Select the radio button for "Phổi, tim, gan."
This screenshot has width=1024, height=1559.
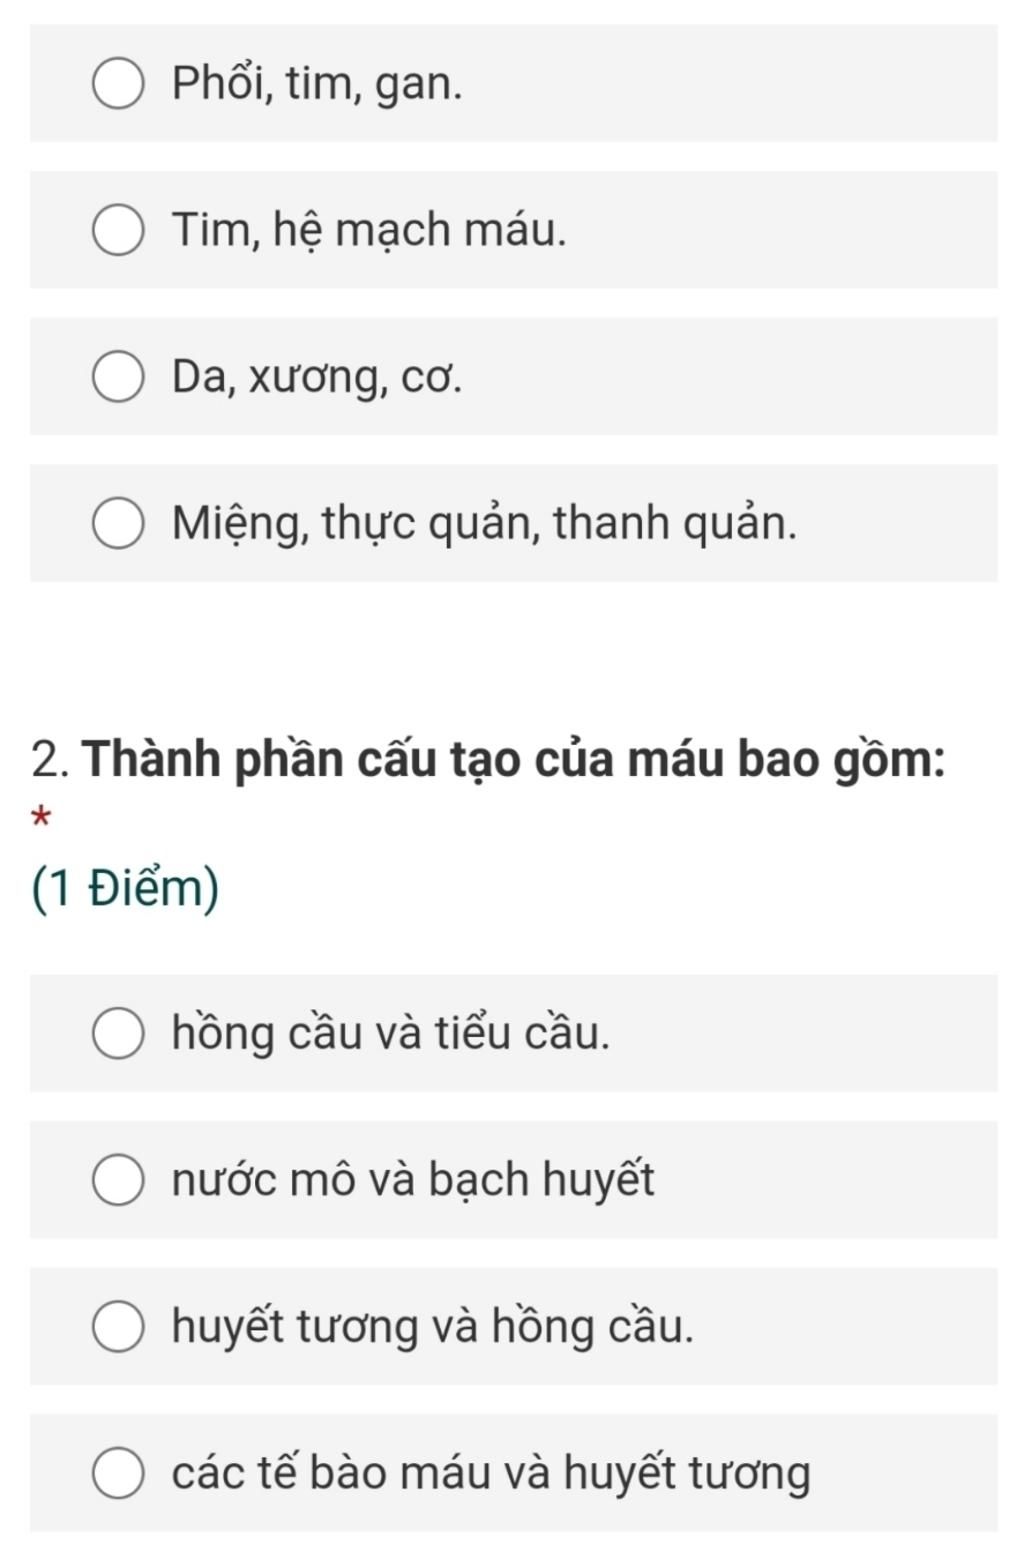pyautogui.click(x=118, y=84)
